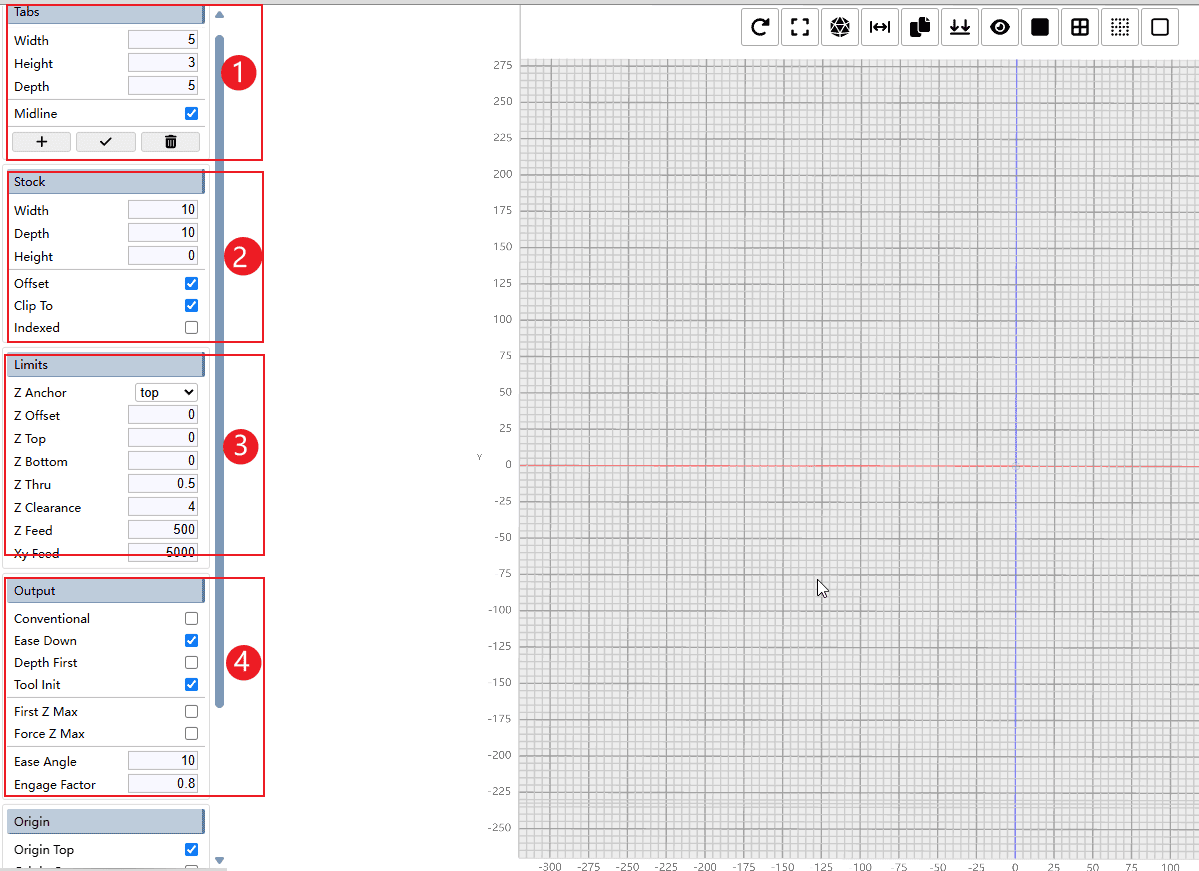Click the horizontal width-arrows icon
The width and height of the screenshot is (1199, 871).
pos(880,28)
